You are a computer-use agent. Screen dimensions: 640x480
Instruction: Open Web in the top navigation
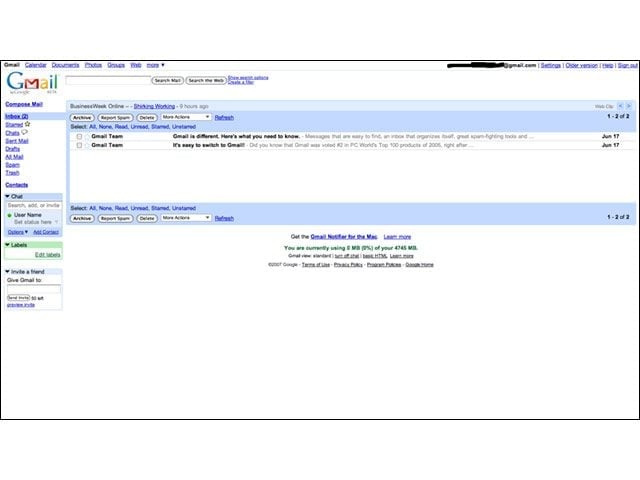136,65
